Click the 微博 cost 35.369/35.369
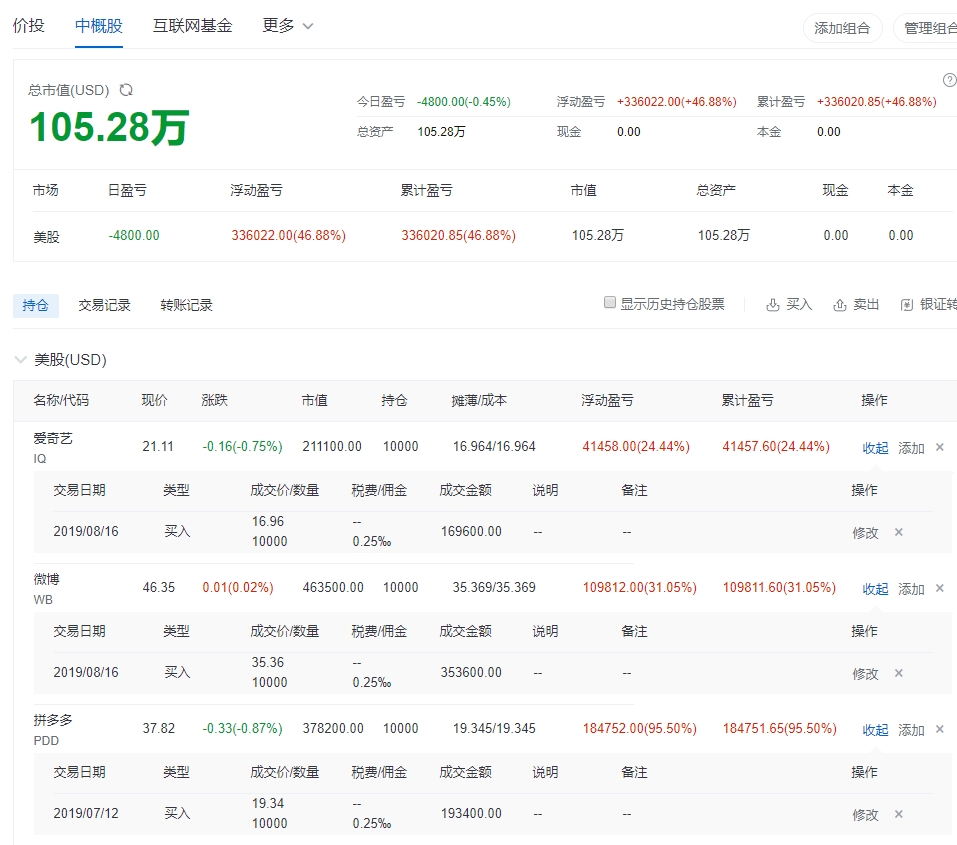The height and width of the screenshot is (845, 957). click(494, 587)
